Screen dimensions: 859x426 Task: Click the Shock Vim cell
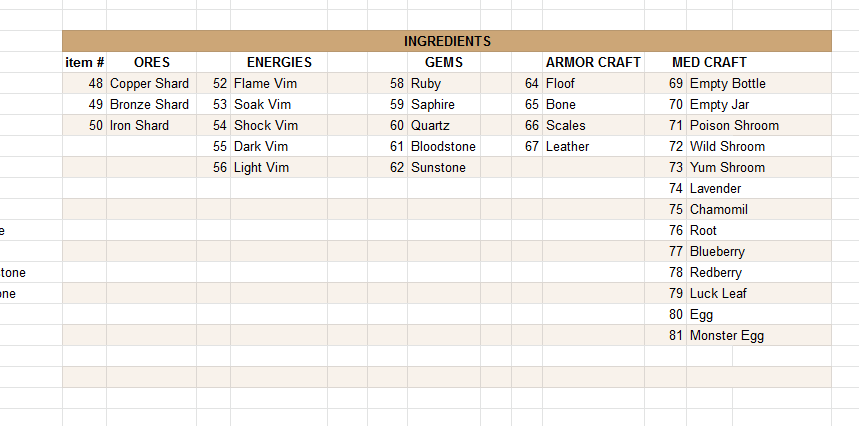tap(279, 125)
